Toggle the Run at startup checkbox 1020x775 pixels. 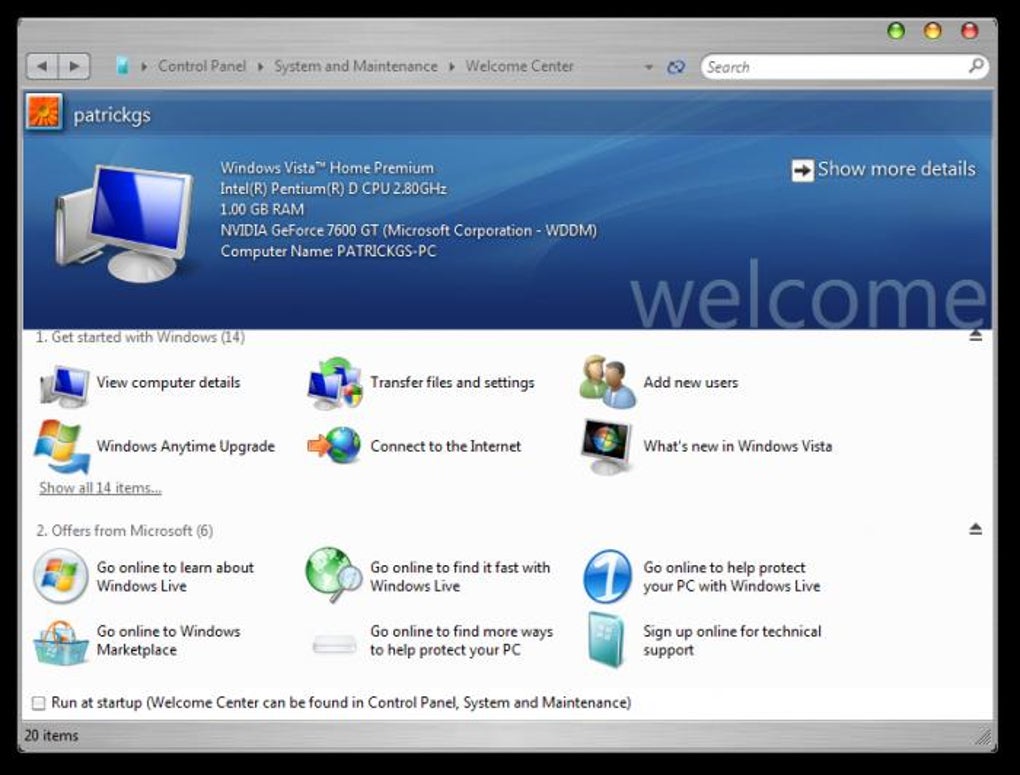[x=39, y=703]
